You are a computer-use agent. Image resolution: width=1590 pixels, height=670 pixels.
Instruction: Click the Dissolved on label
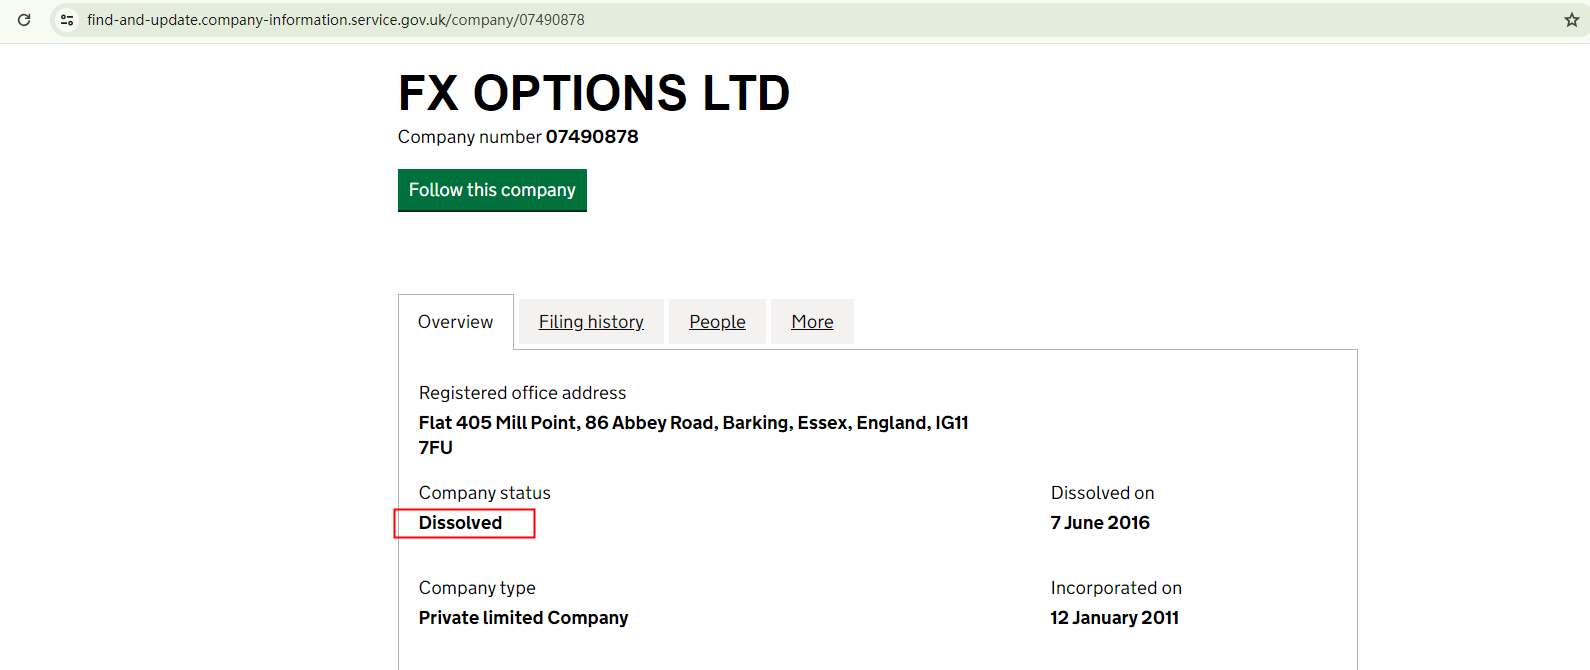coord(1102,493)
